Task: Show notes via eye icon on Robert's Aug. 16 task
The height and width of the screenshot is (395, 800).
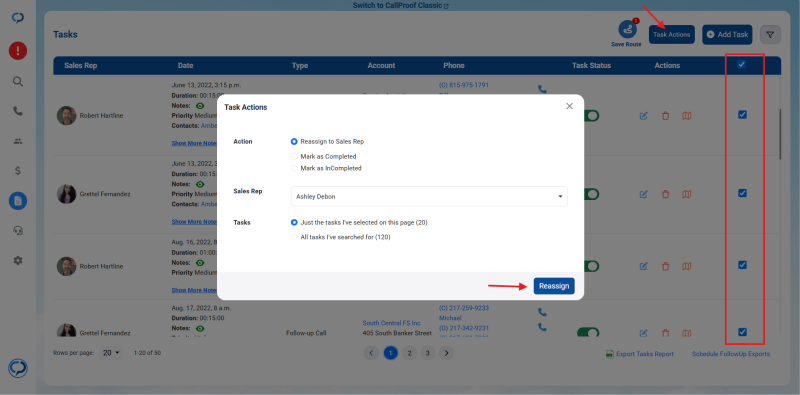Action: pos(200,262)
